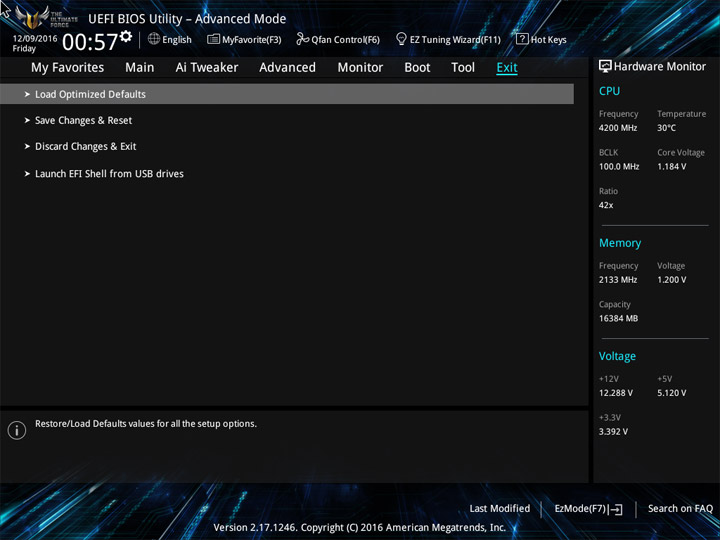Click +3.3V reading 3.392 V
This screenshot has width=720, height=540.
click(613, 432)
